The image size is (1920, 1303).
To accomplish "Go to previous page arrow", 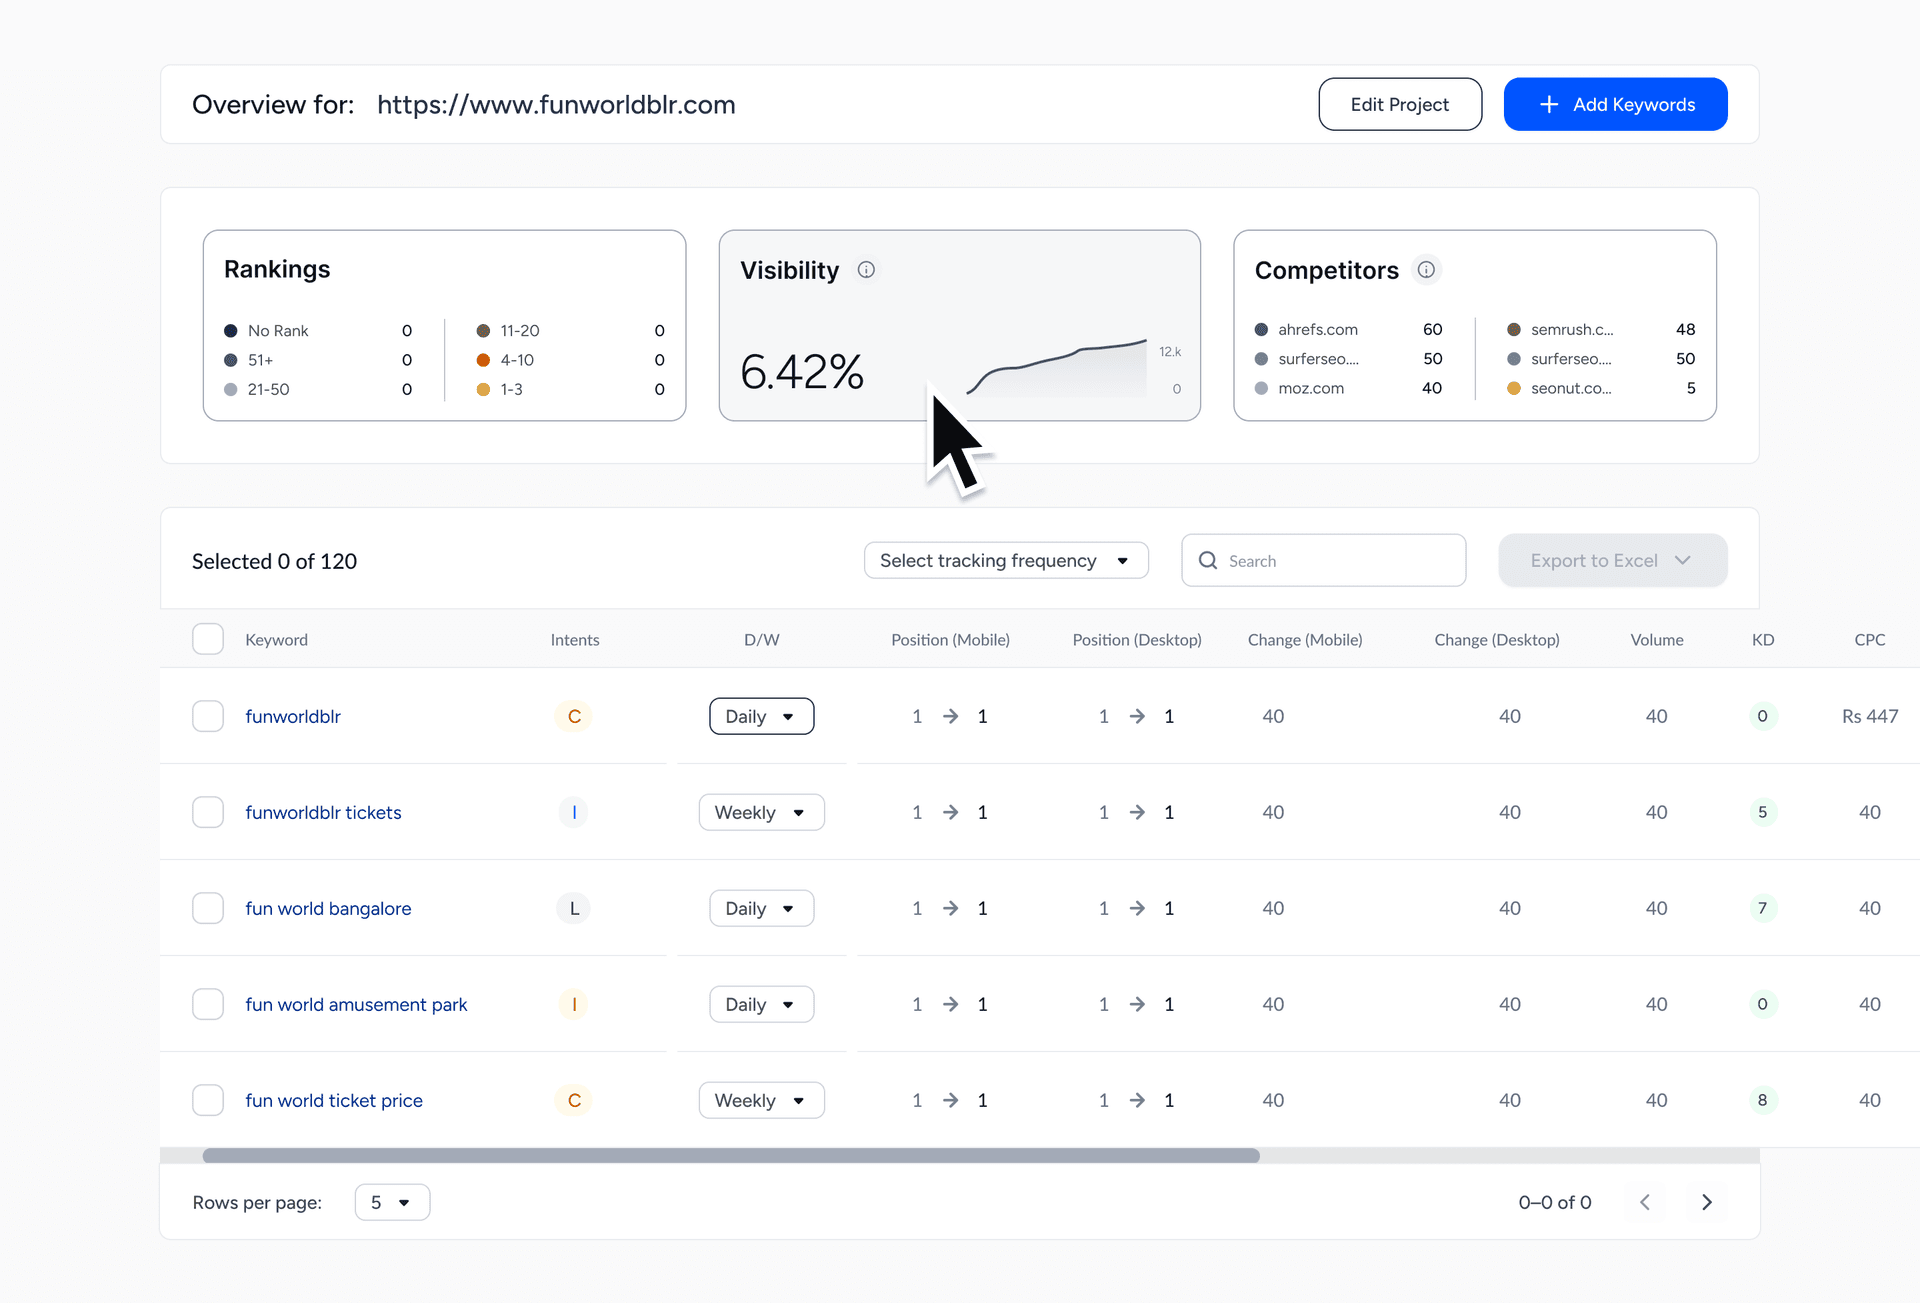I will [x=1645, y=1202].
